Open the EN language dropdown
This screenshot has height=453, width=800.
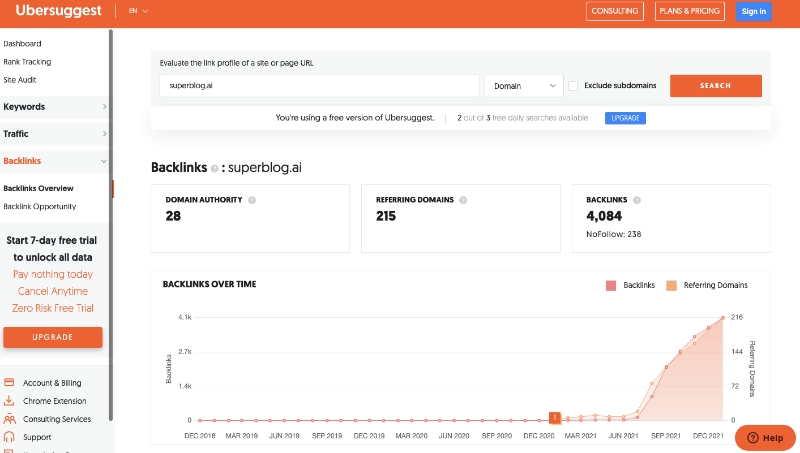(x=138, y=11)
